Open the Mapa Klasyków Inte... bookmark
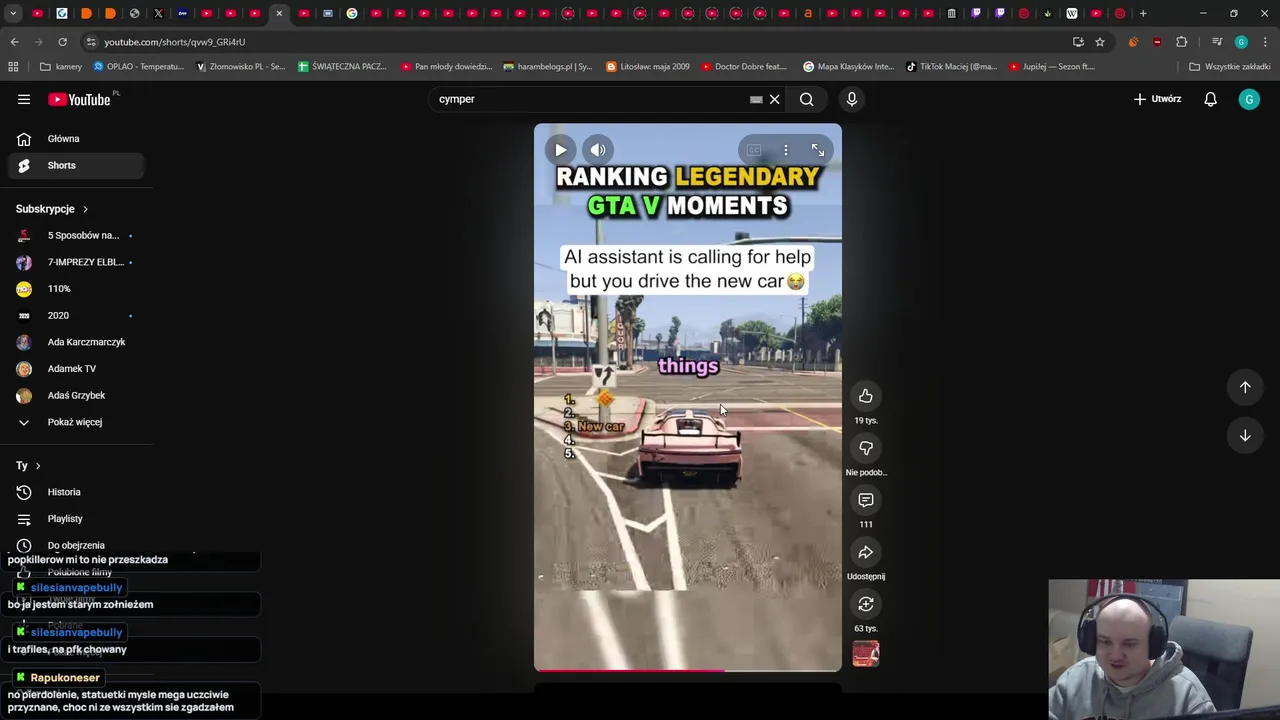The image size is (1280, 720). 849,67
